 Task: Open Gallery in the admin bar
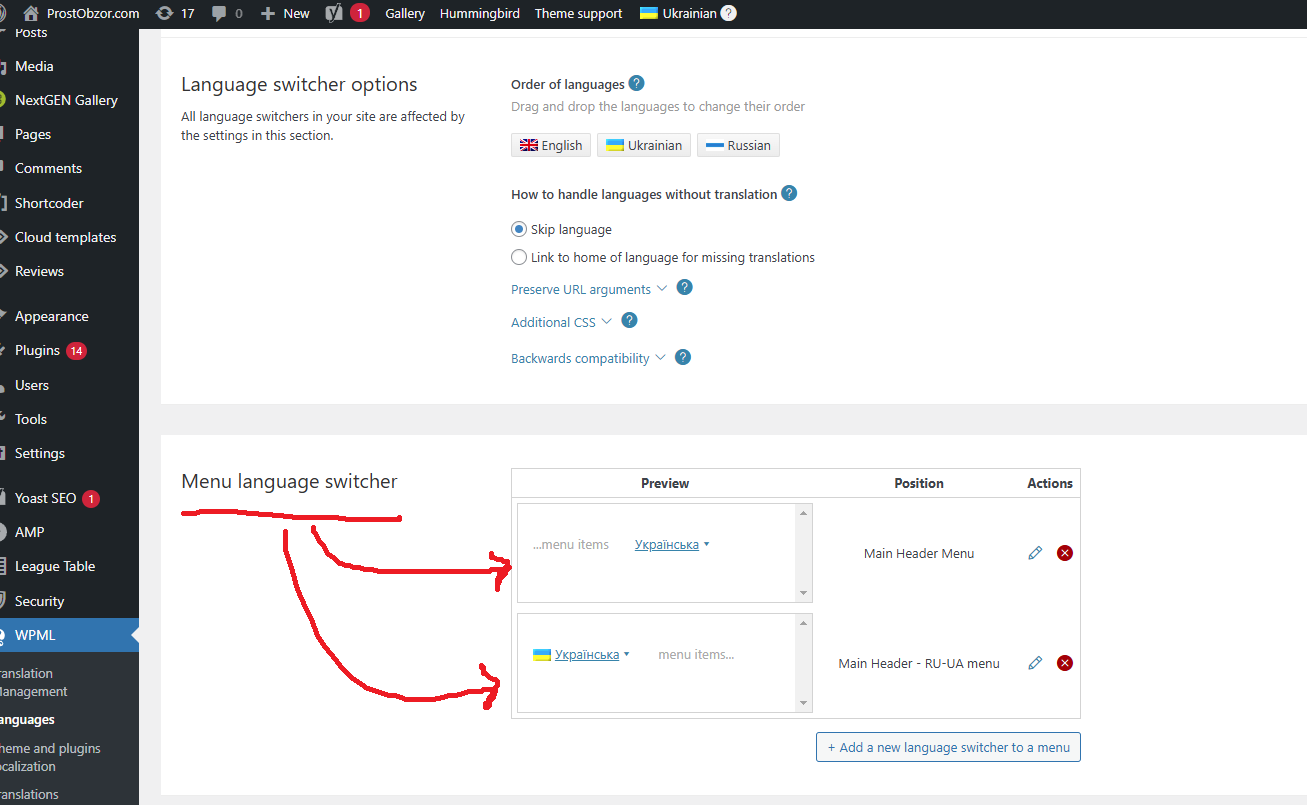pos(405,13)
